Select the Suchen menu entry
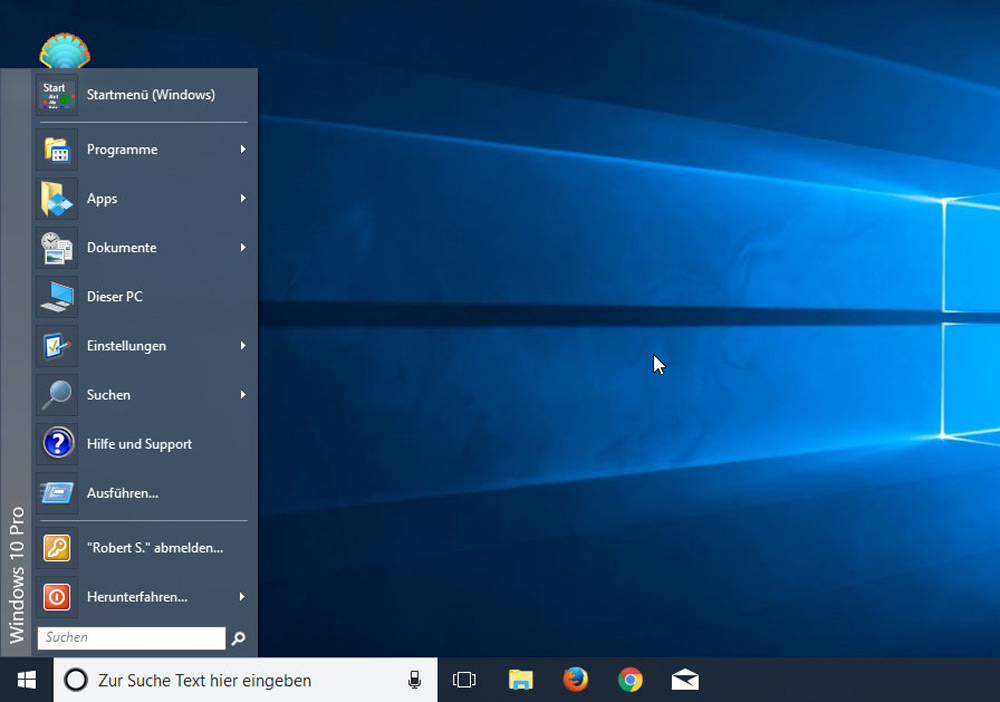This screenshot has width=1000, height=702. [109, 395]
